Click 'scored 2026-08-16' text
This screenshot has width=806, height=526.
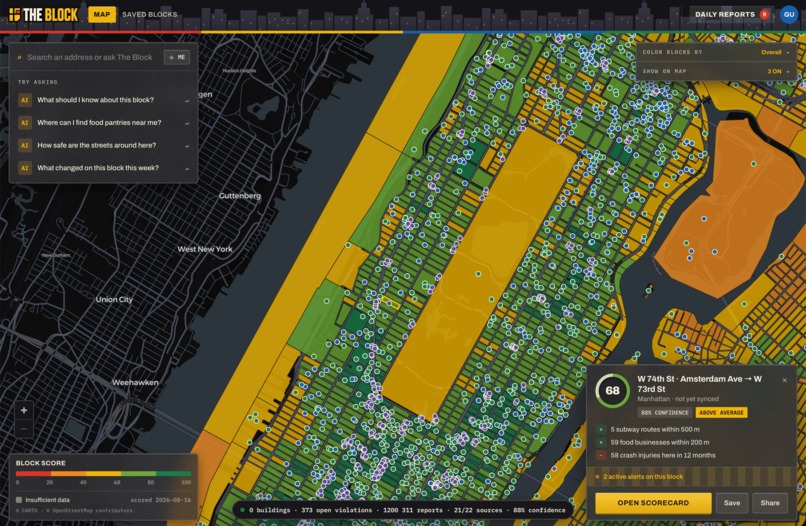(x=160, y=500)
